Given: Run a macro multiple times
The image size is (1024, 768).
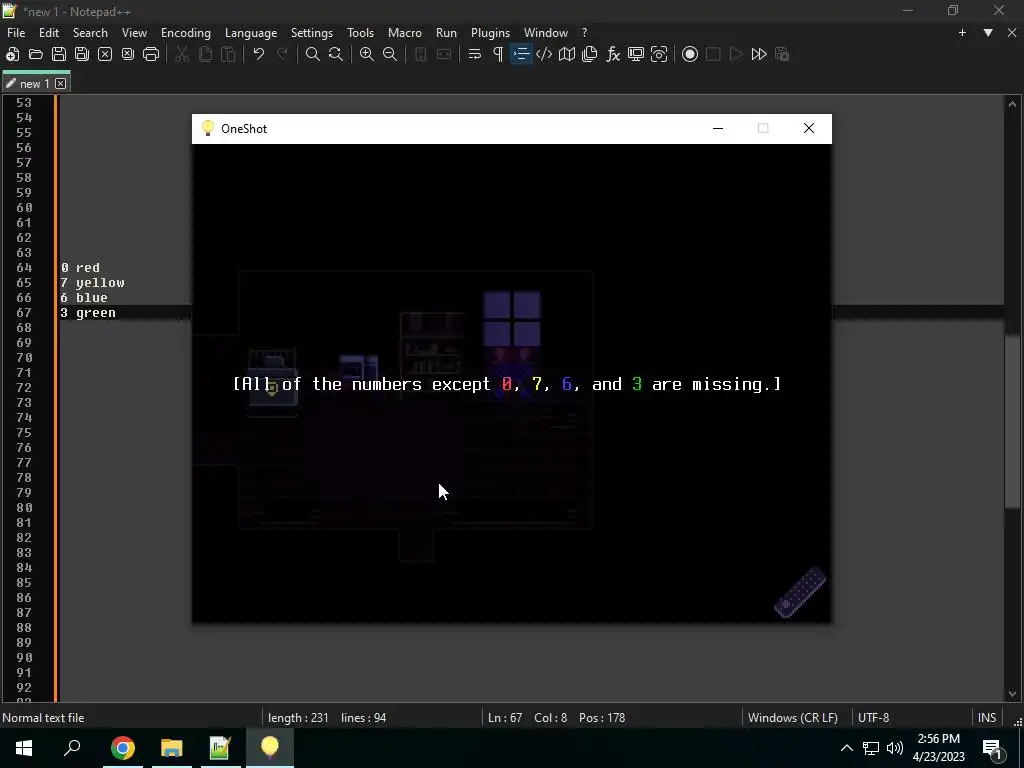Looking at the screenshot, I should point(759,54).
